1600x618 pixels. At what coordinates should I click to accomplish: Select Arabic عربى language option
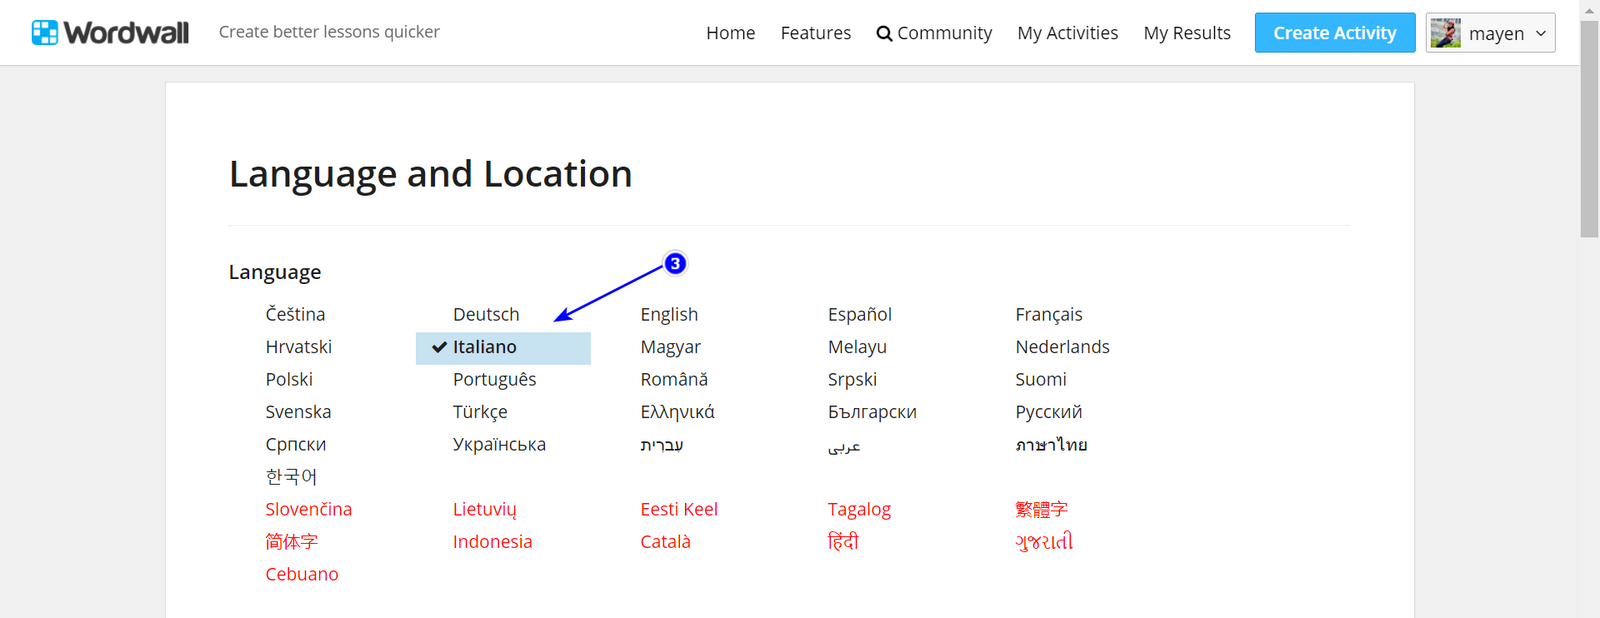[844, 447]
